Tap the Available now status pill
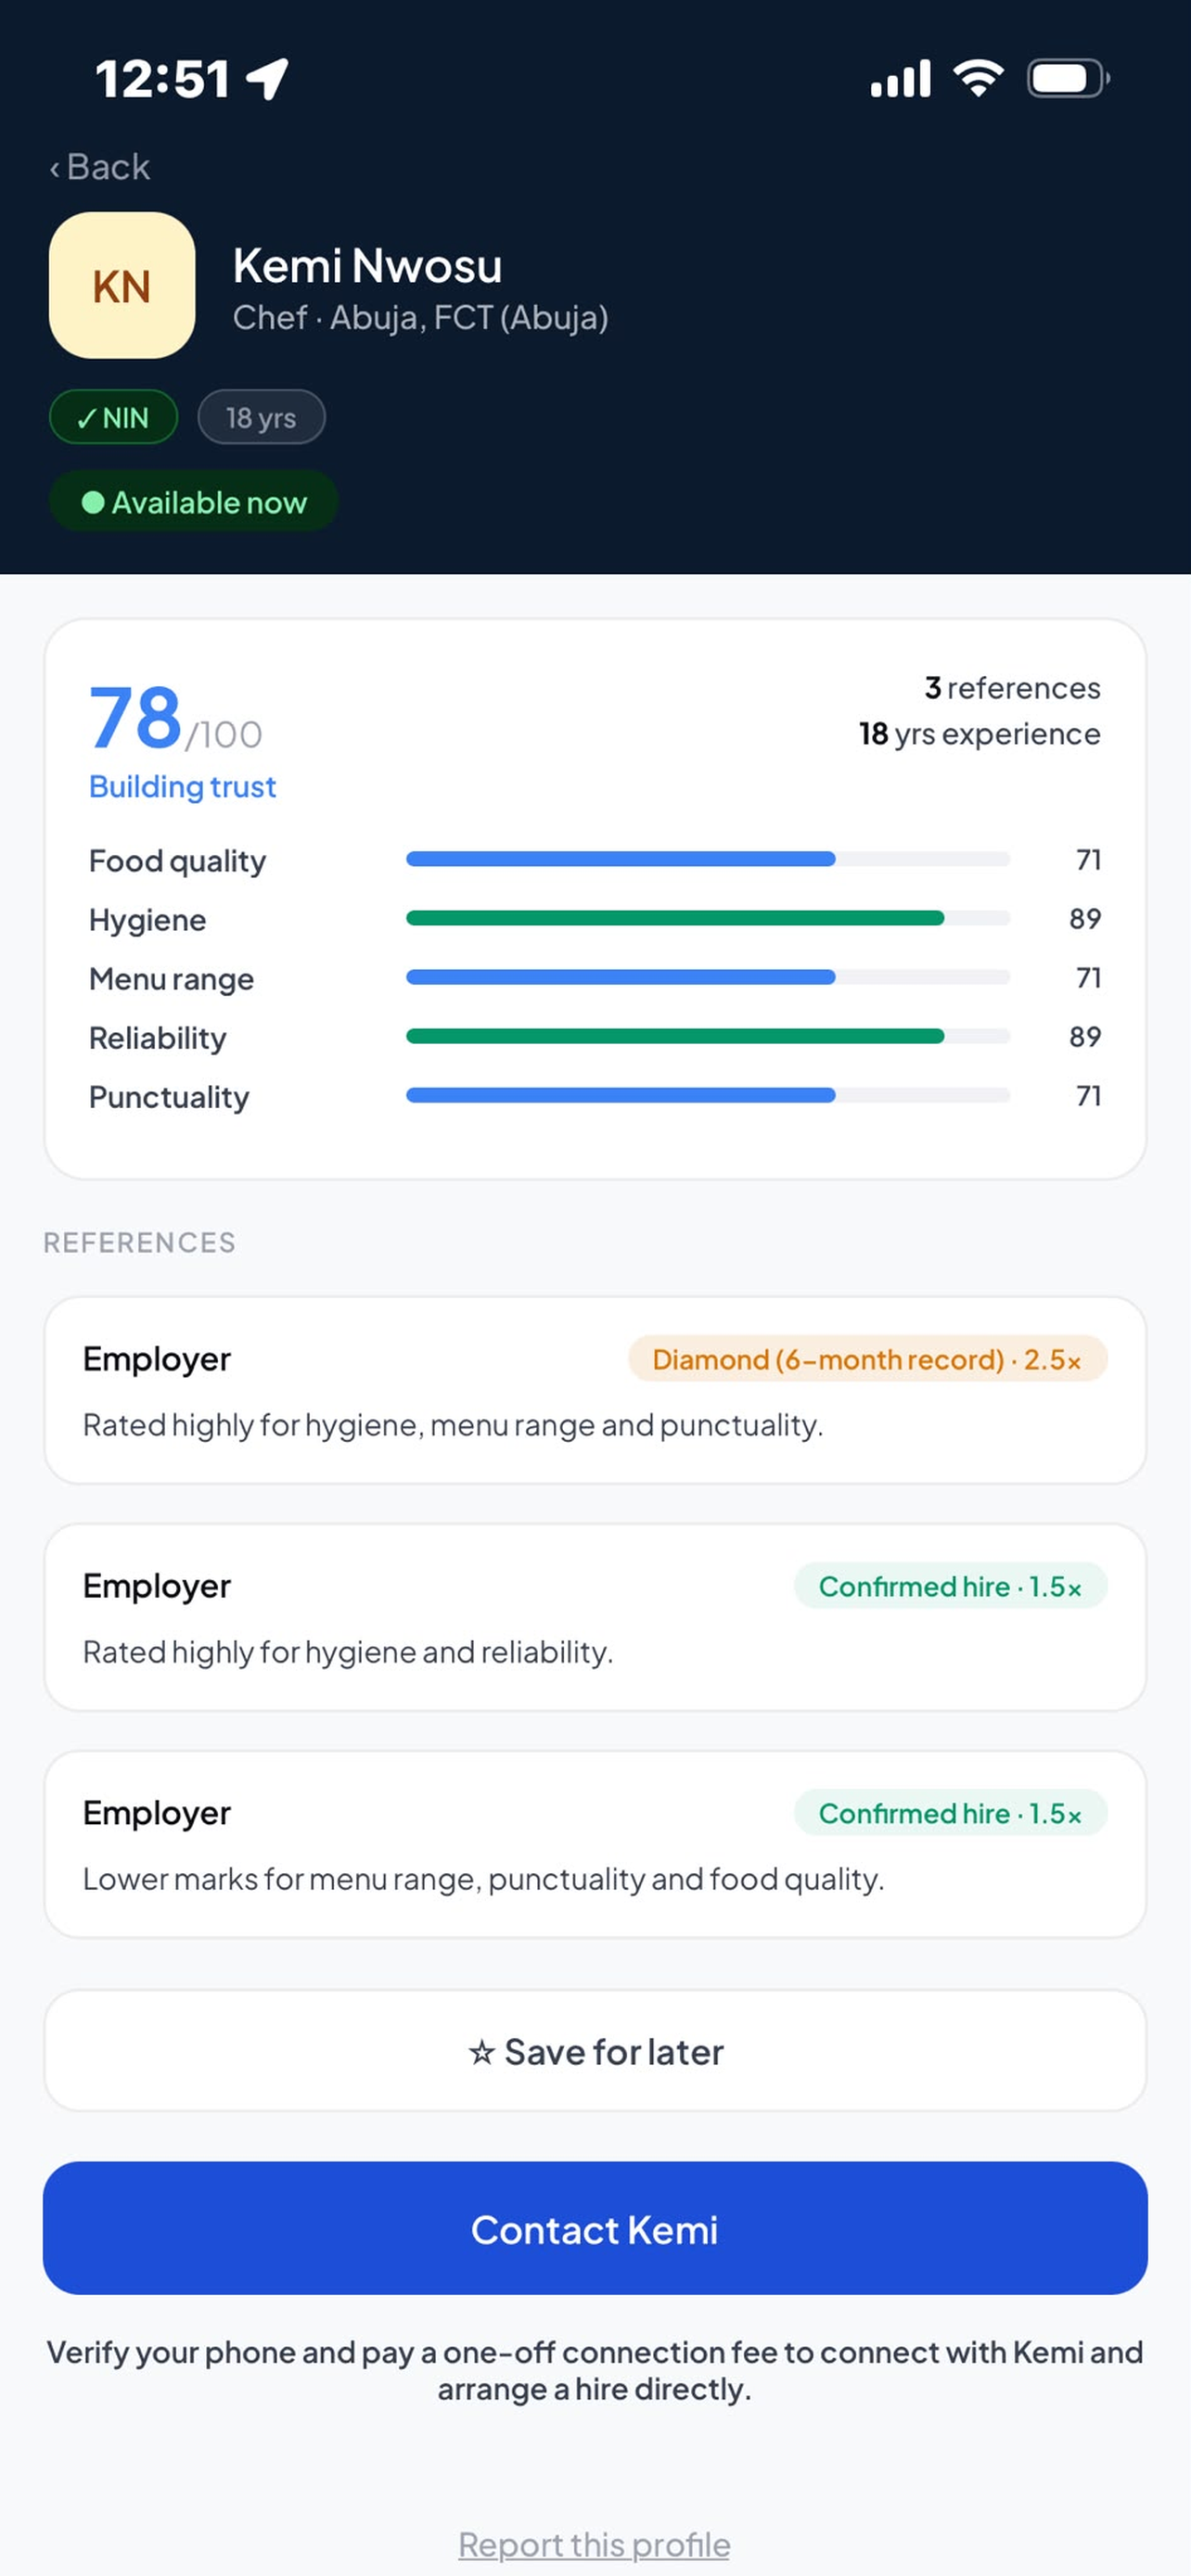The height and width of the screenshot is (2576, 1191). tap(193, 502)
